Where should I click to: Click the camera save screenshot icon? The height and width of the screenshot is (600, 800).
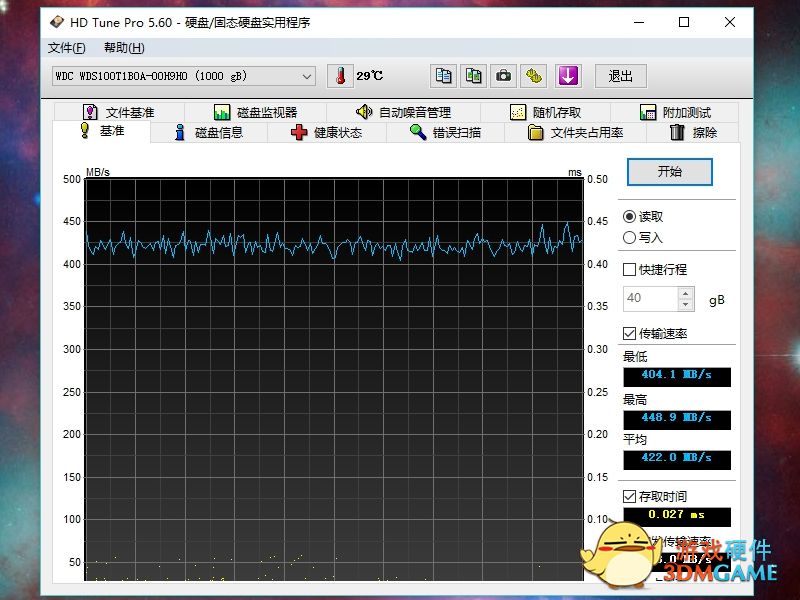505,76
